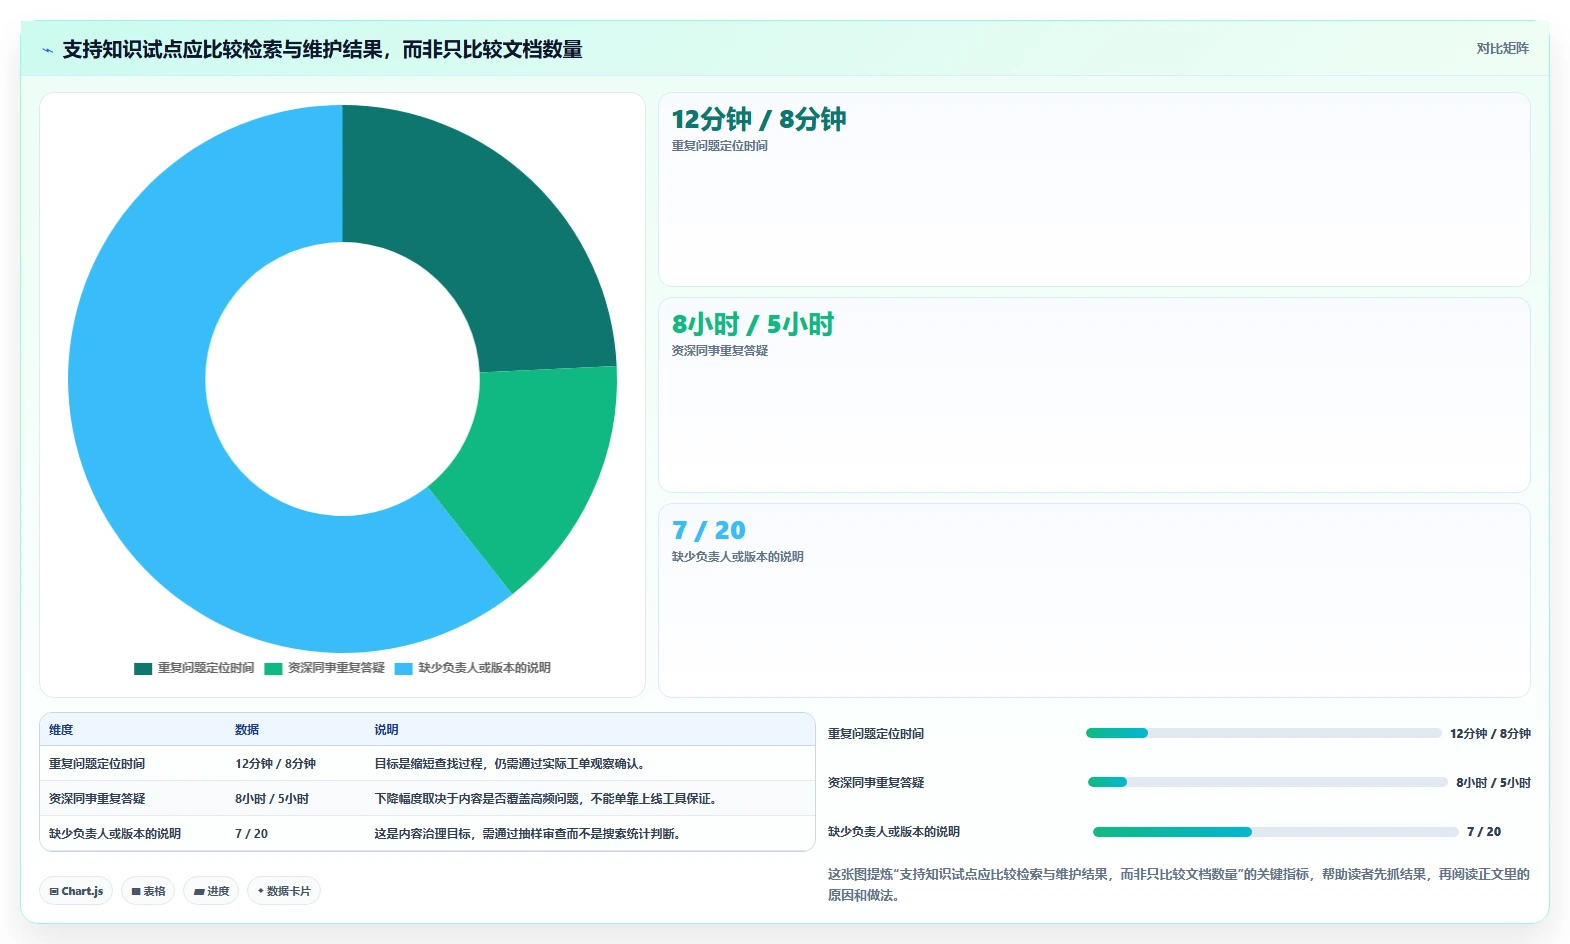This screenshot has width=1570, height=944.
Task: Click the 8小时 / 5小时 card value
Action: pos(753,324)
